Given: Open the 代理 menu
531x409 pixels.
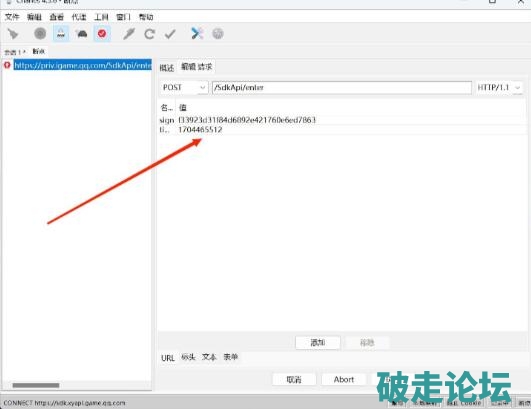Looking at the screenshot, I should 79,17.
